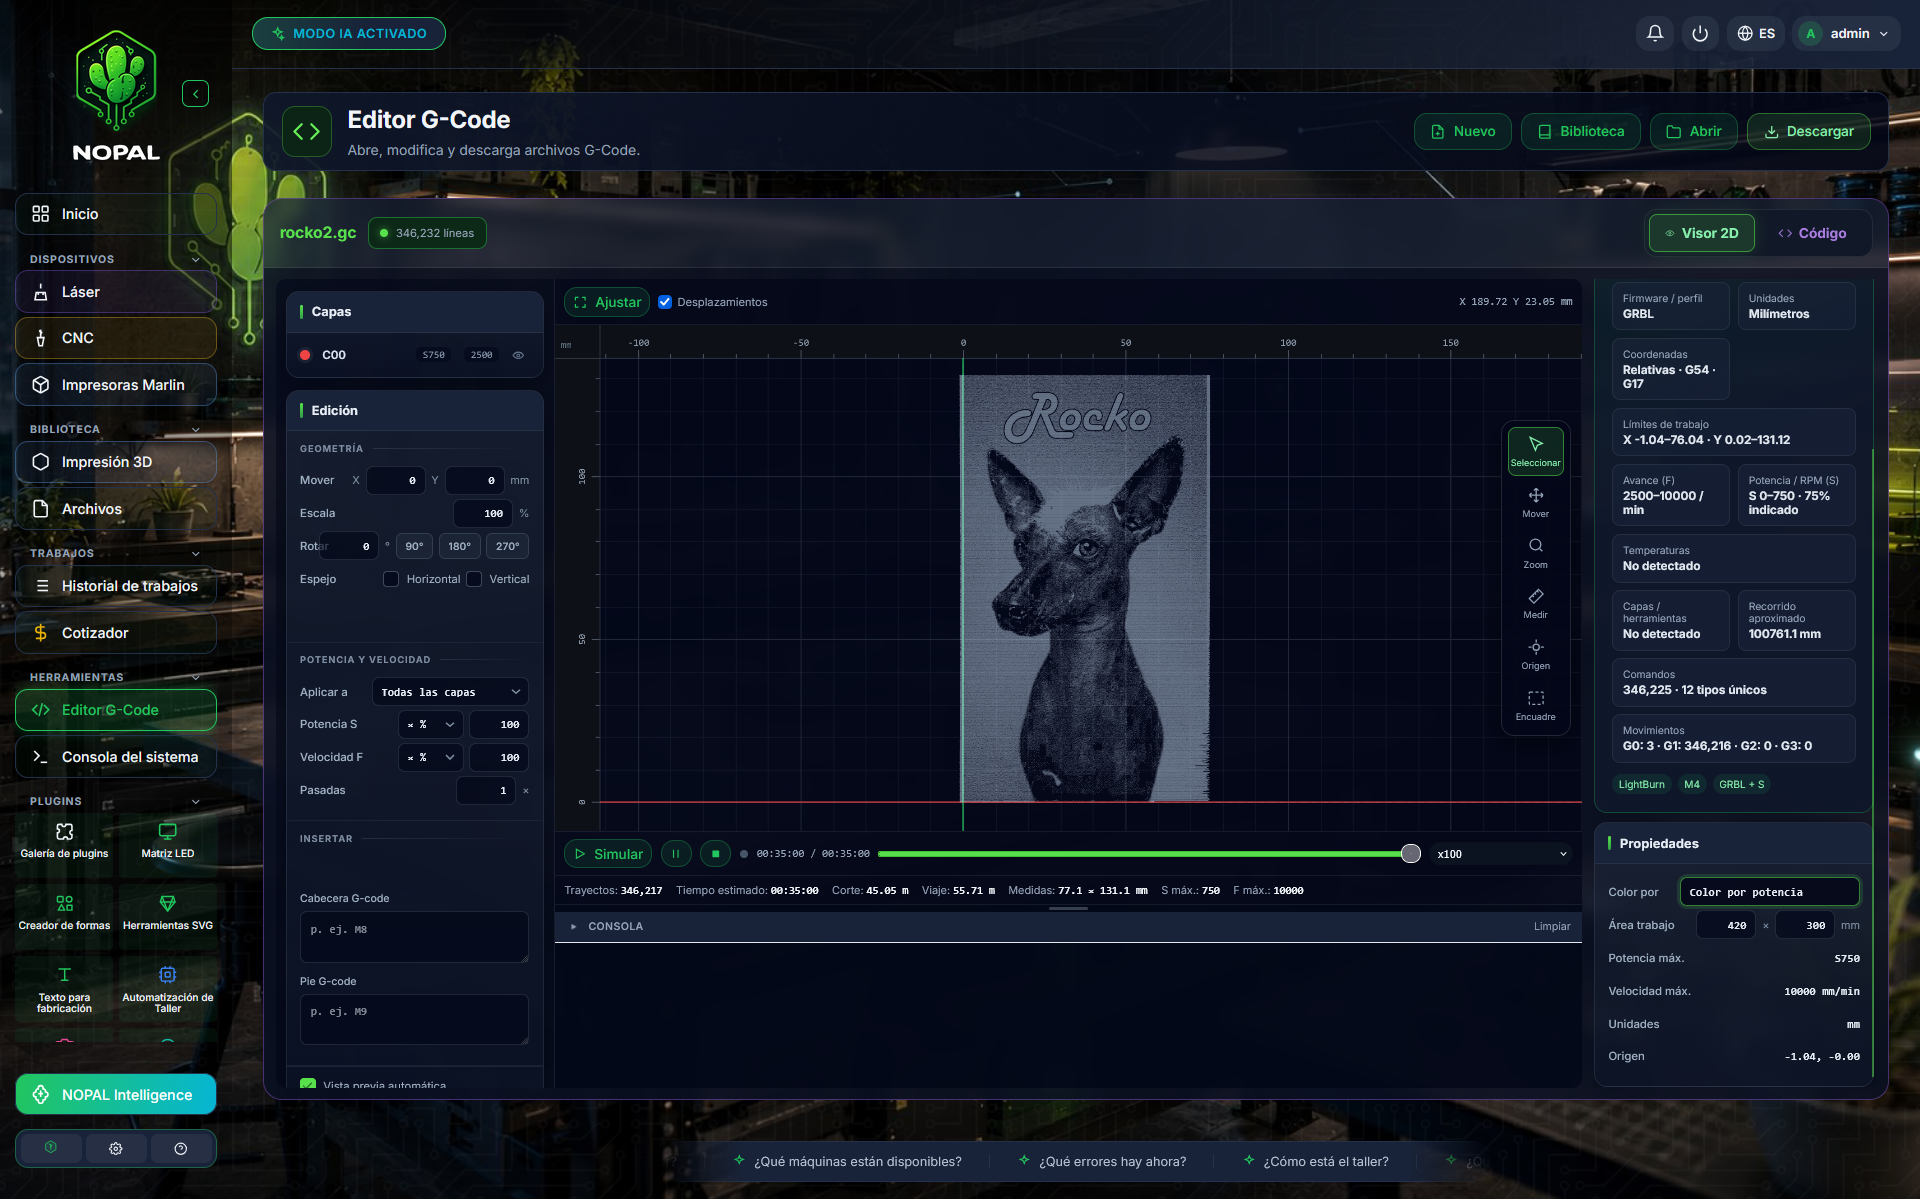Switch to Visor 2D tab
The width and height of the screenshot is (1920, 1199).
click(1701, 233)
